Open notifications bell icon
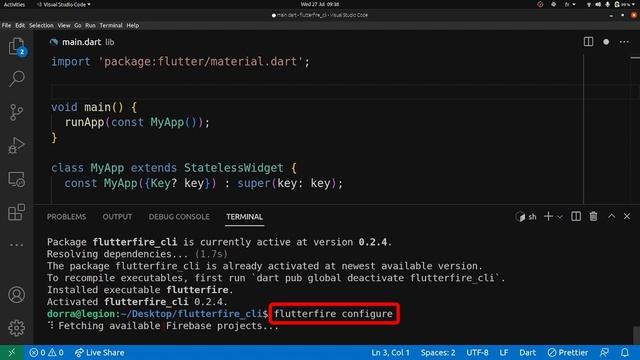The width and height of the screenshot is (640, 360). click(x=625, y=352)
